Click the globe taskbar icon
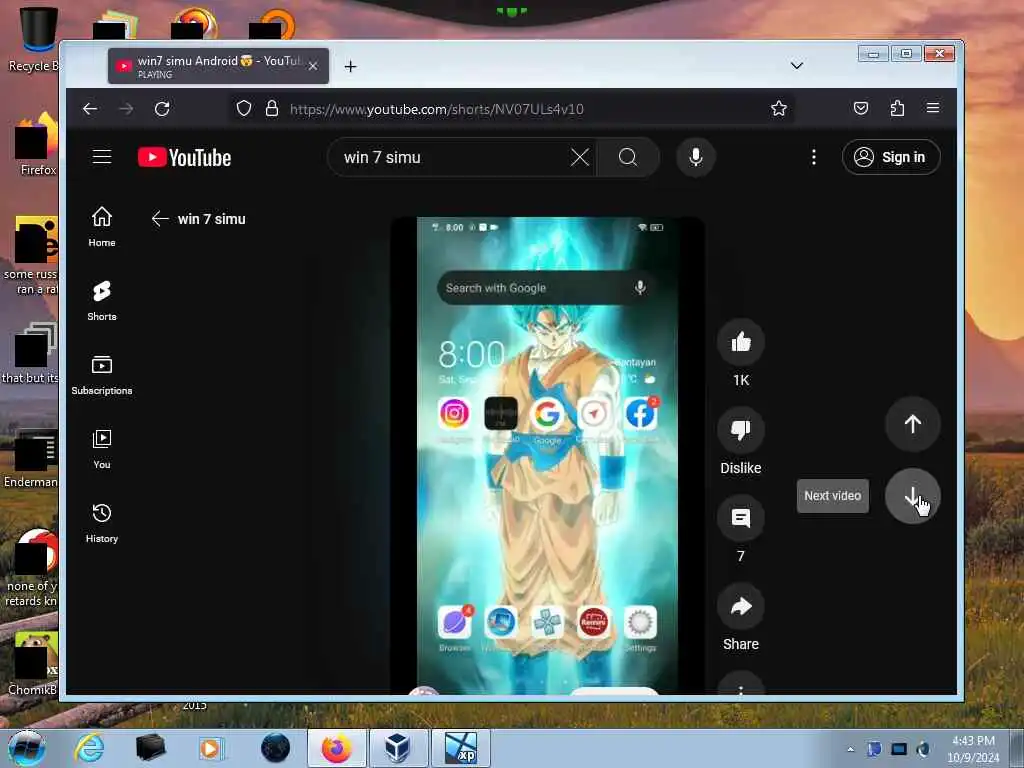This screenshot has width=1024, height=768. point(275,748)
